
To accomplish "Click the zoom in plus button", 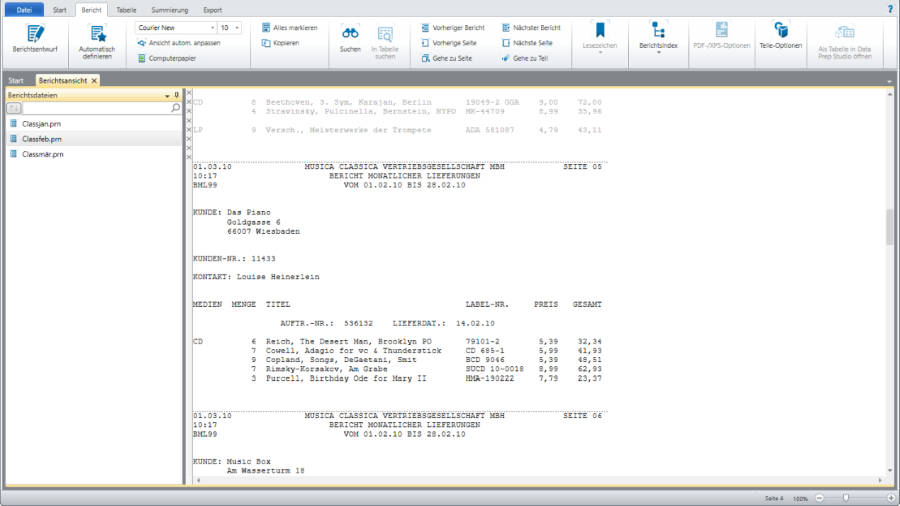I will tap(890, 498).
